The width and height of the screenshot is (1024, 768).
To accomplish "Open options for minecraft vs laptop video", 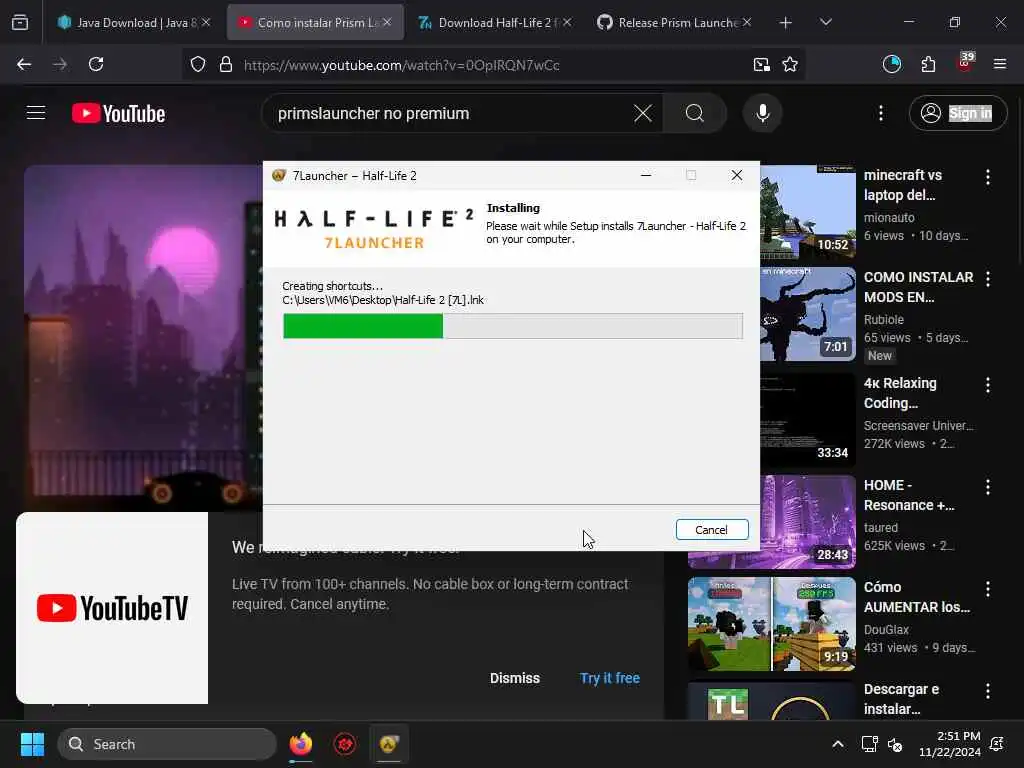I will 987,176.
